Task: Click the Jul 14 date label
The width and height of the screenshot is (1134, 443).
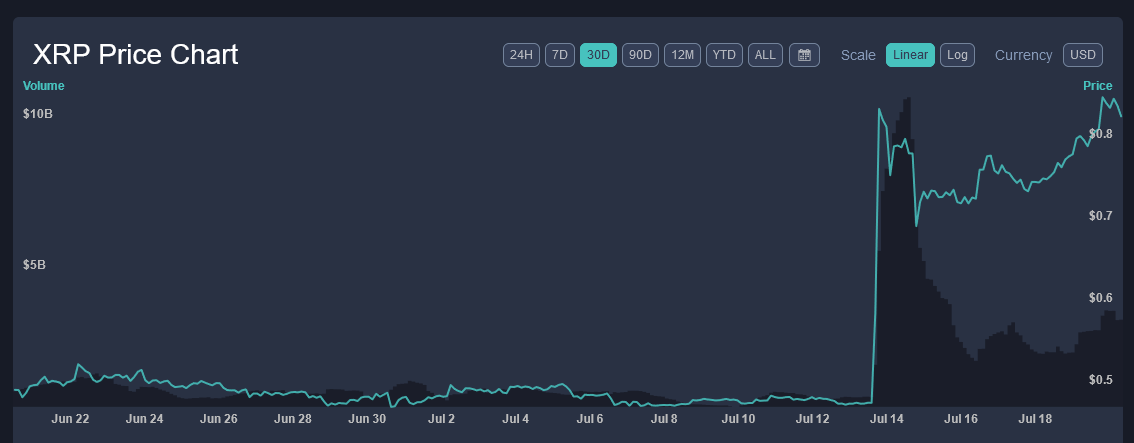Action: [x=887, y=418]
